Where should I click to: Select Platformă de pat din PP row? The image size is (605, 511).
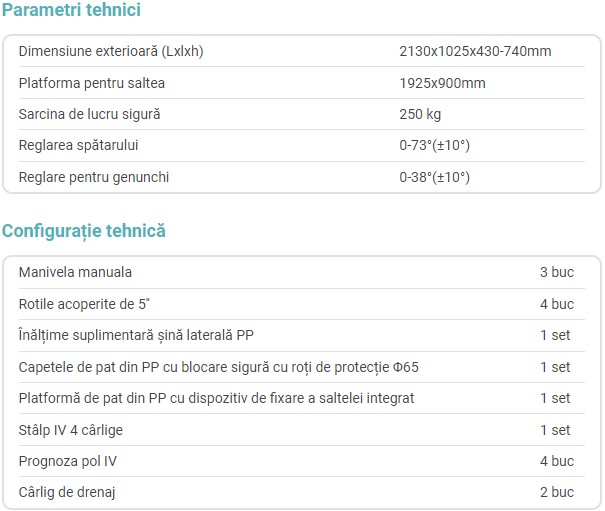[x=302, y=398]
